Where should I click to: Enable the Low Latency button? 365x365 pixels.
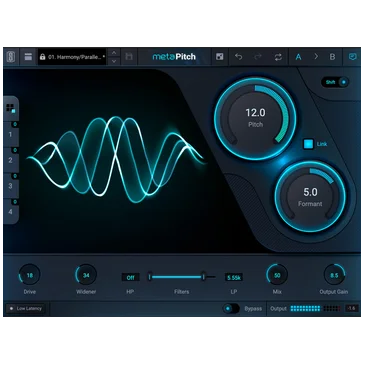pos(25,309)
